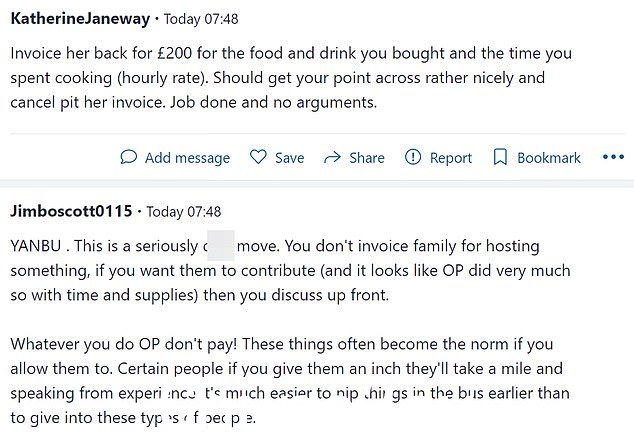The width and height of the screenshot is (634, 436).
Task: Click the Report exclamation circle icon
Action: pyautogui.click(x=412, y=157)
